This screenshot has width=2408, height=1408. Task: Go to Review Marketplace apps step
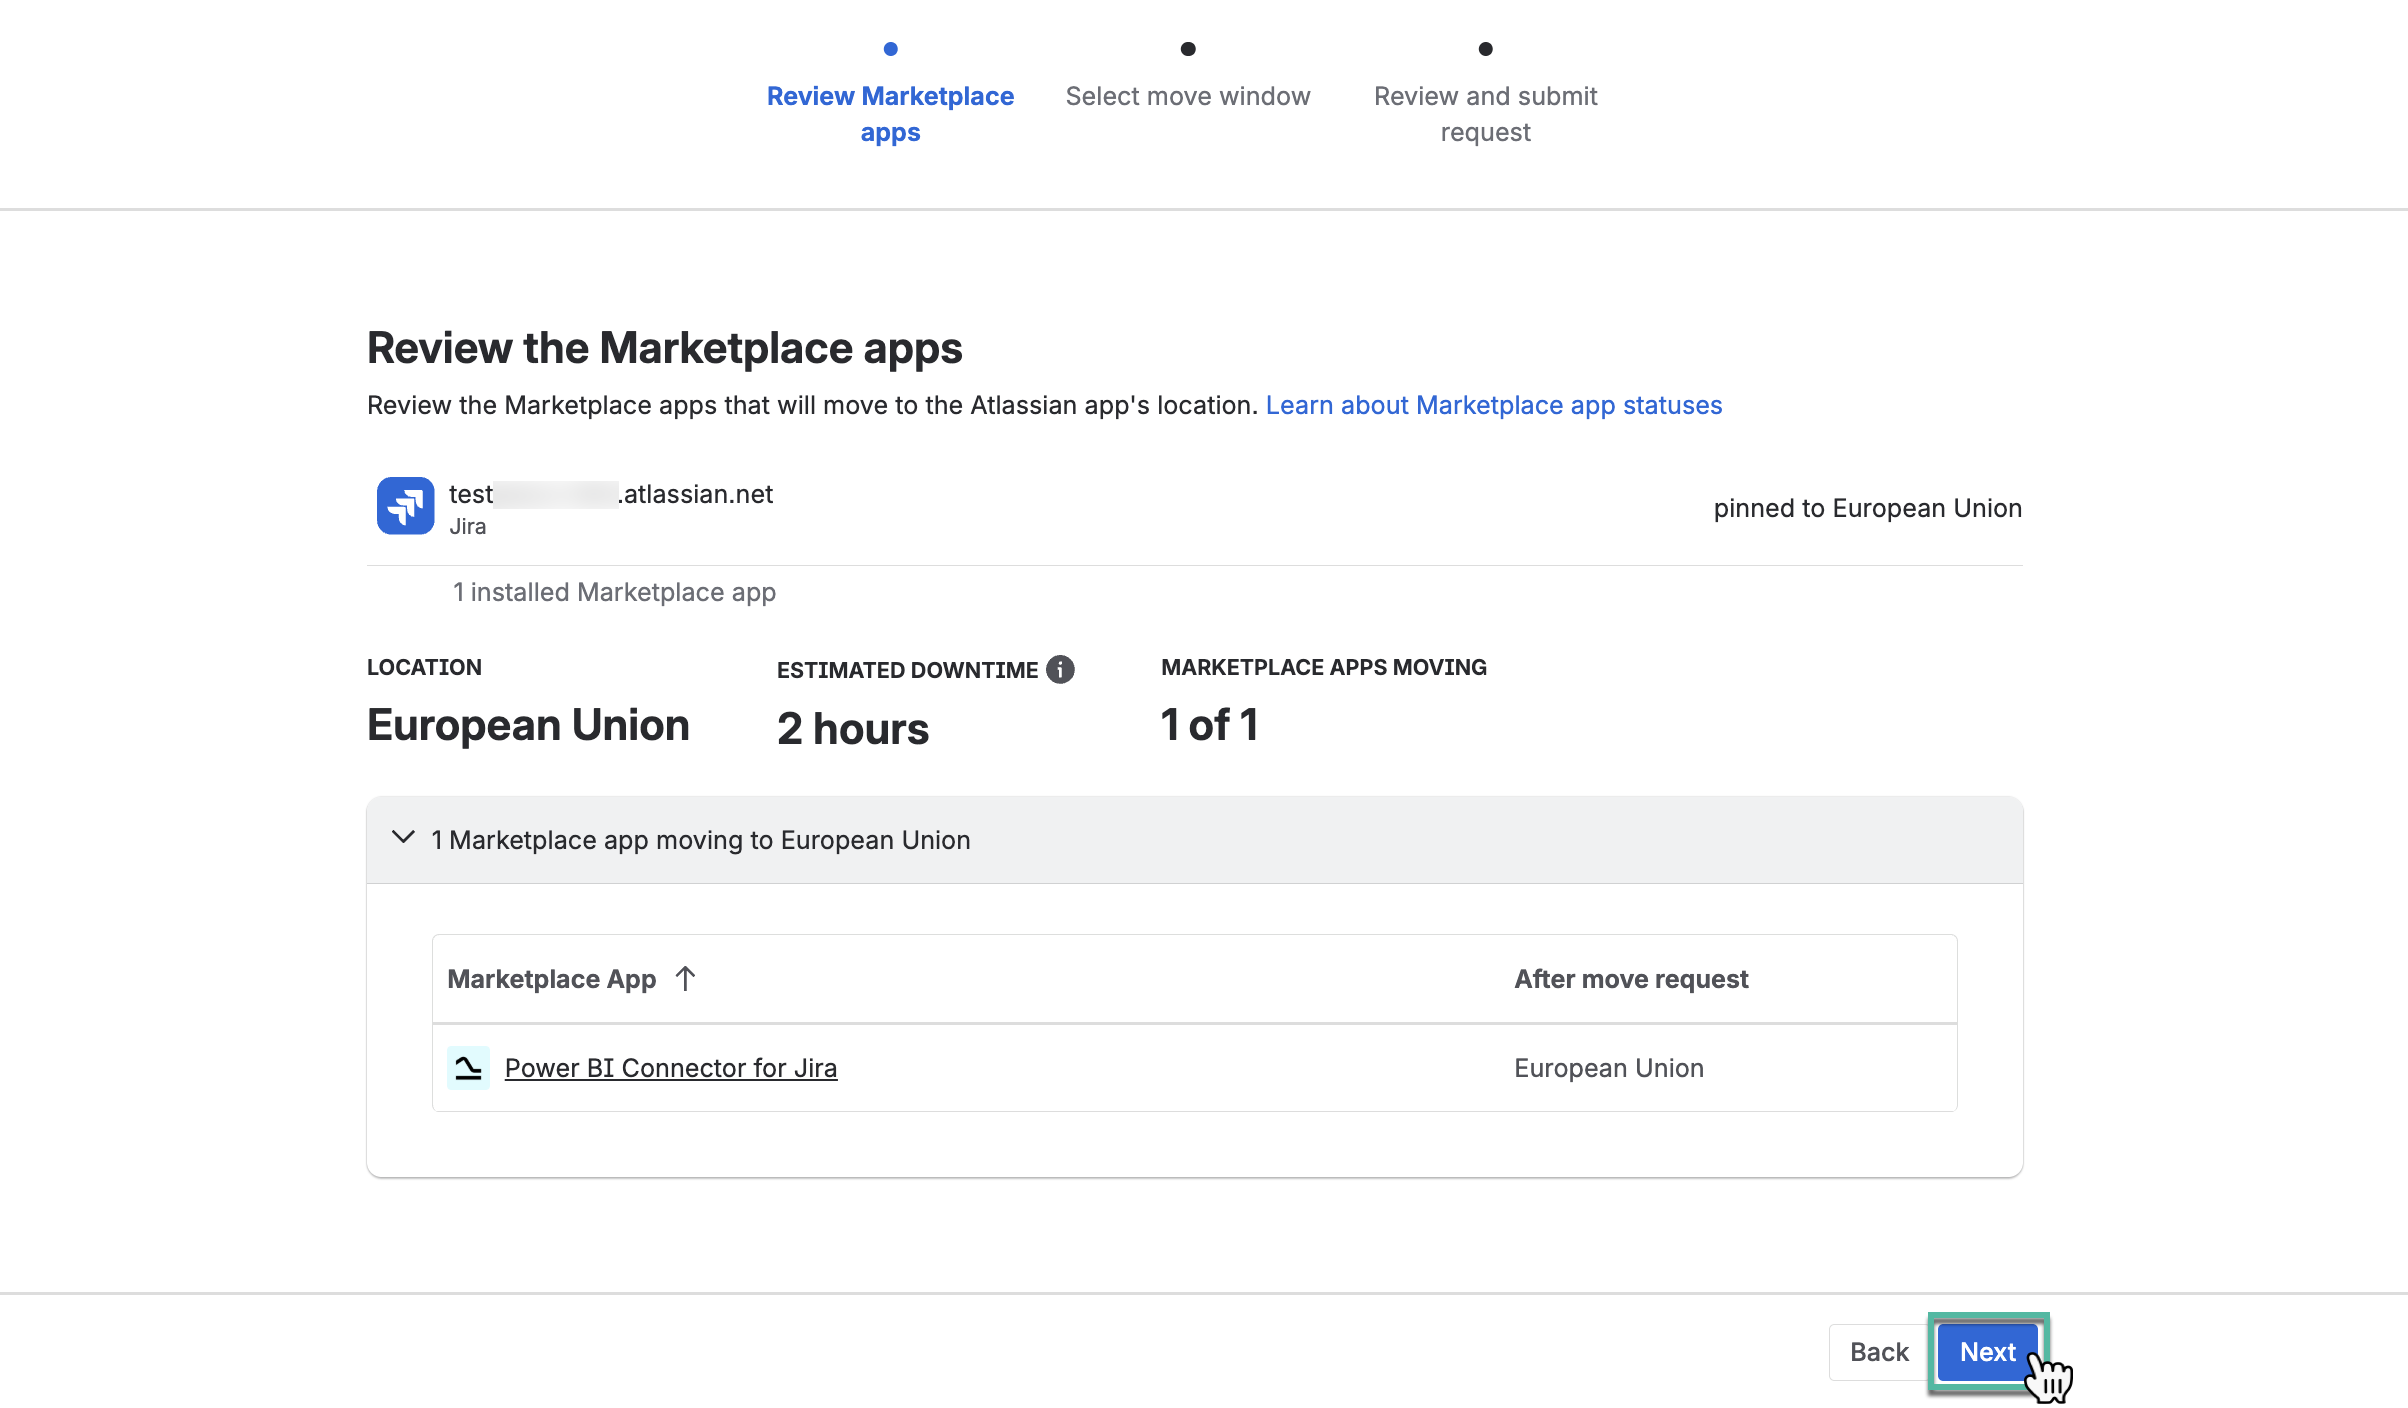click(x=890, y=113)
